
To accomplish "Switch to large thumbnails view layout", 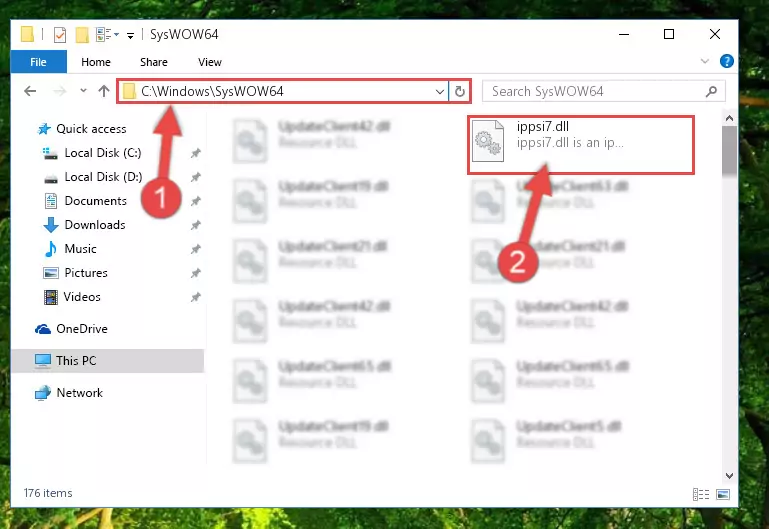I will point(723,494).
